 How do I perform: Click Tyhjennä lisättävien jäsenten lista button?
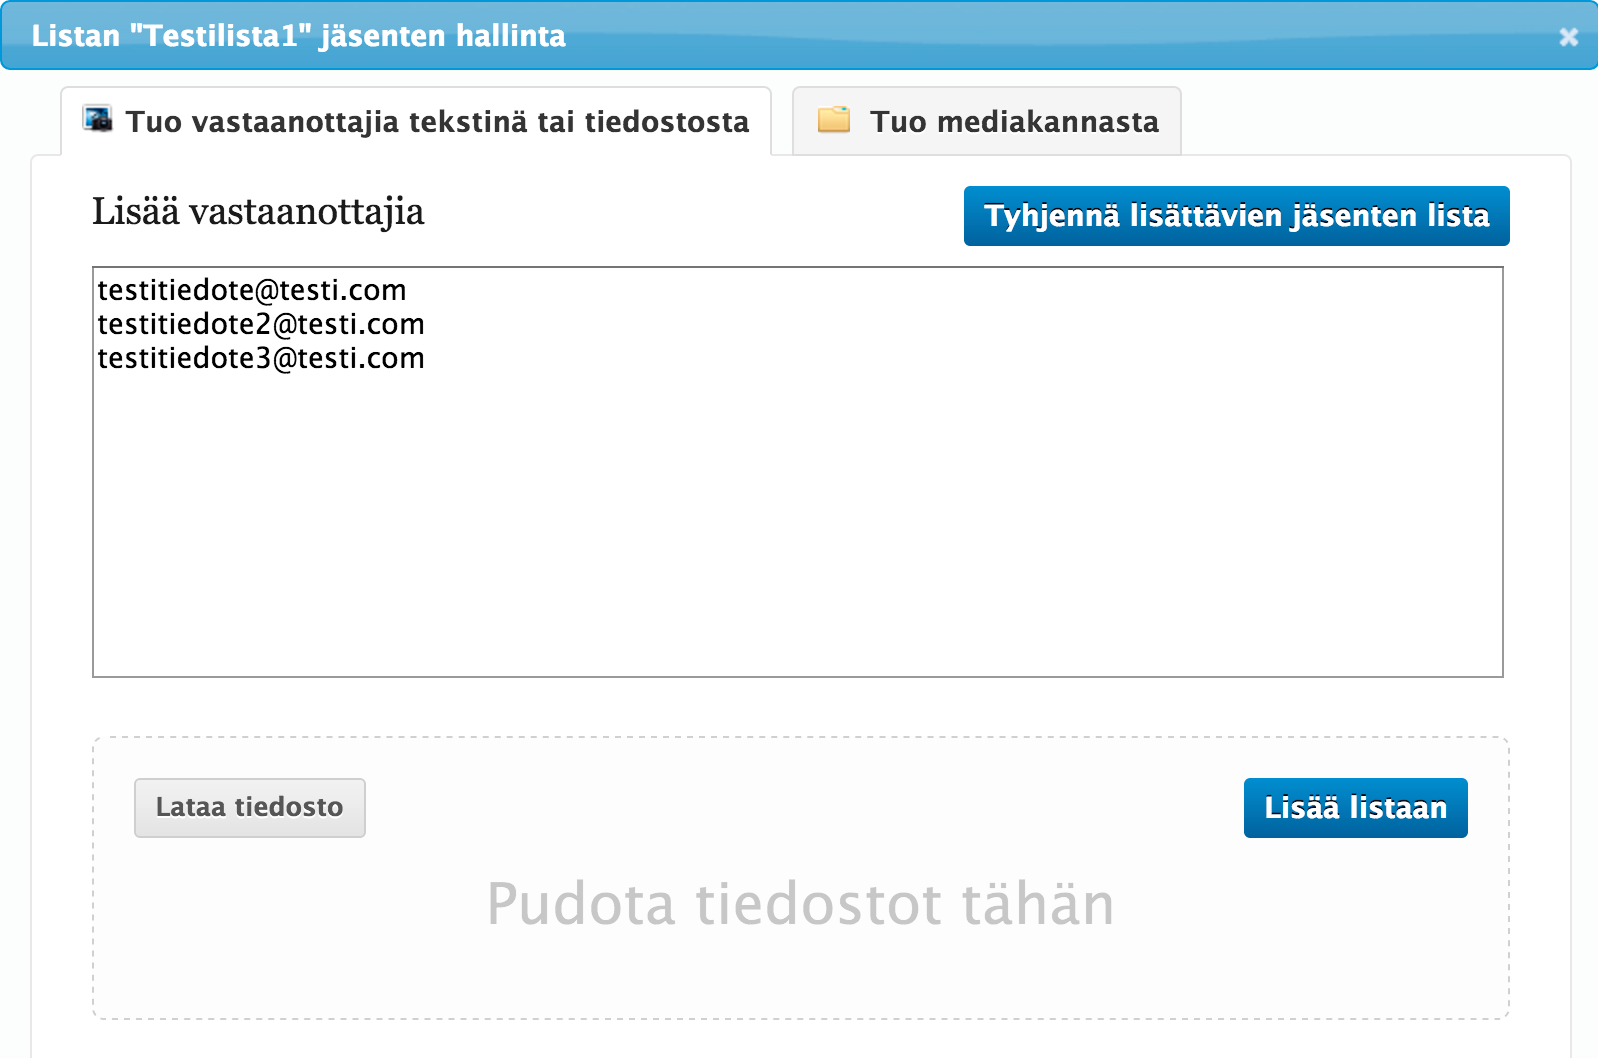(1236, 216)
